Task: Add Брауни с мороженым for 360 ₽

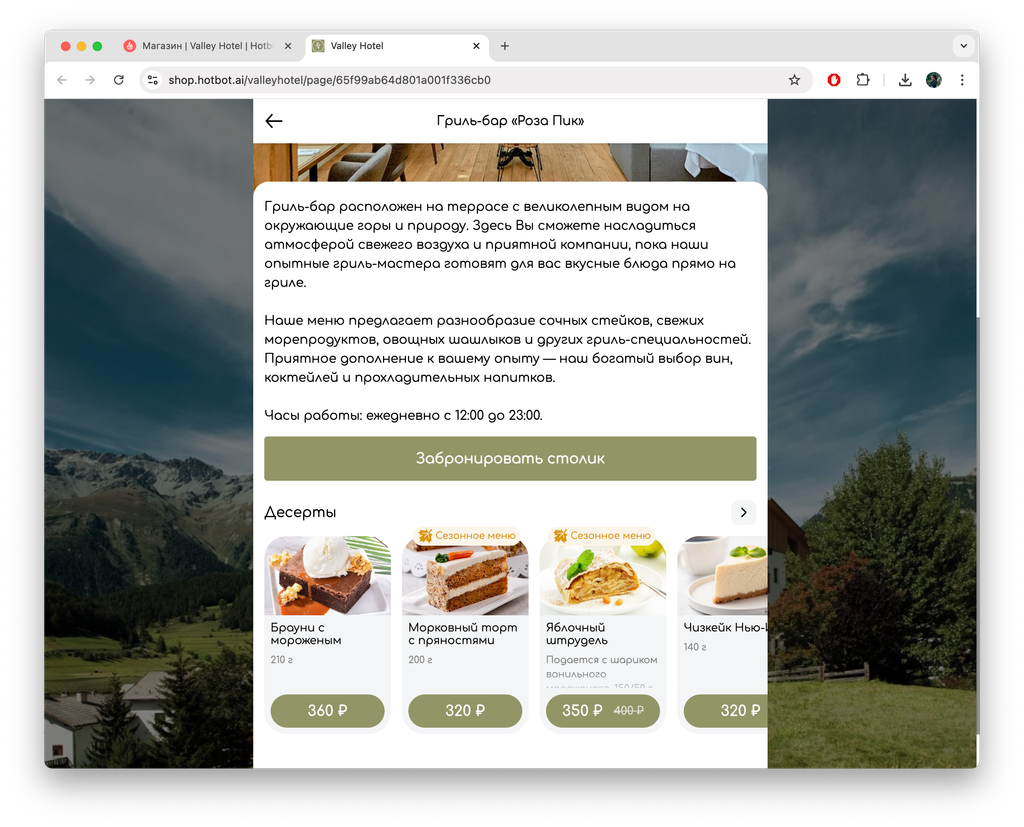Action: pos(327,710)
